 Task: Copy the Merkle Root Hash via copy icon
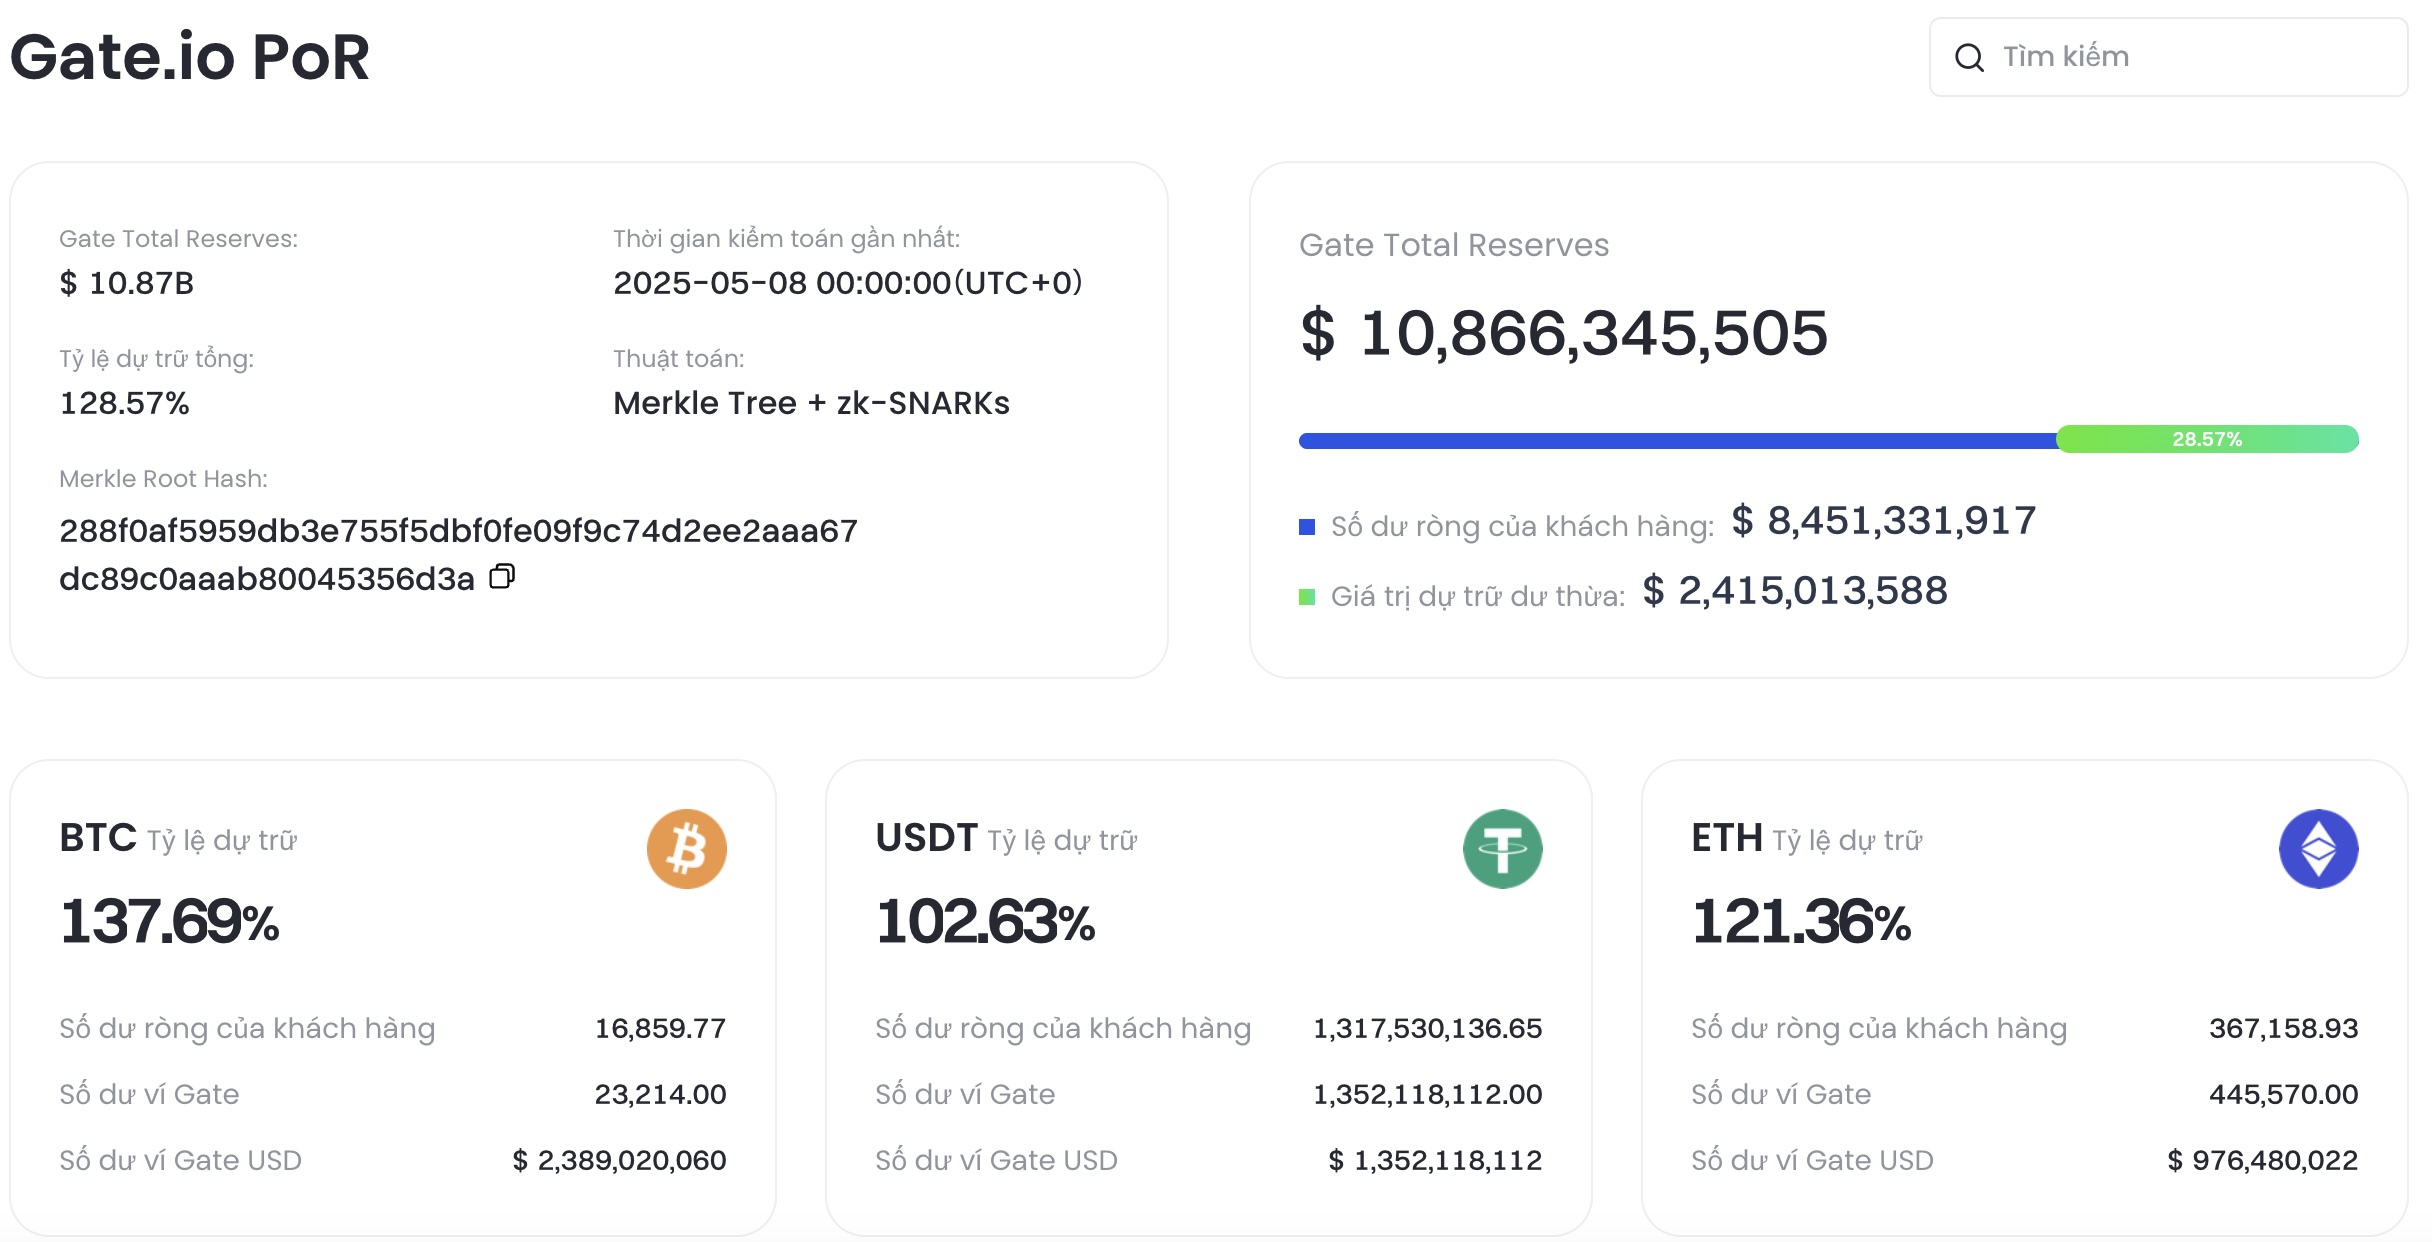pyautogui.click(x=502, y=577)
